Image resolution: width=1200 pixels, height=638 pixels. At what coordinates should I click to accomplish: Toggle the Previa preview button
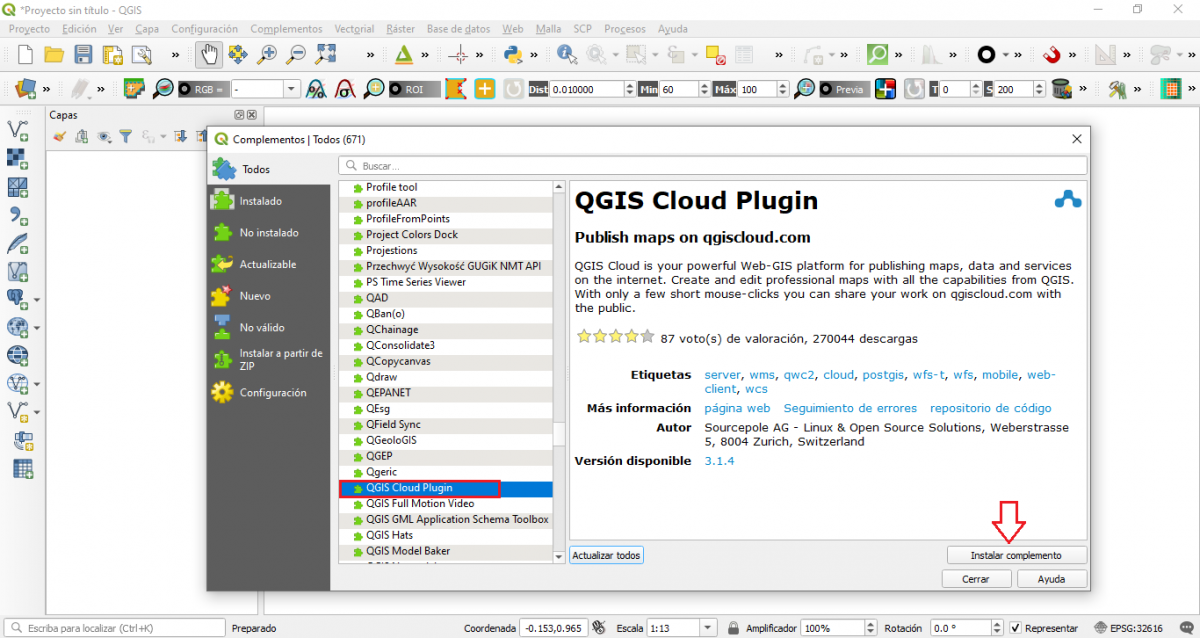tap(844, 88)
